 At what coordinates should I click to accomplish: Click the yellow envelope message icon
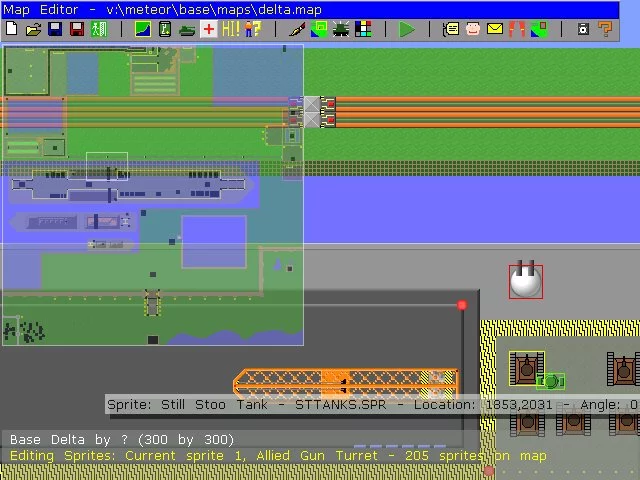[x=495, y=29]
